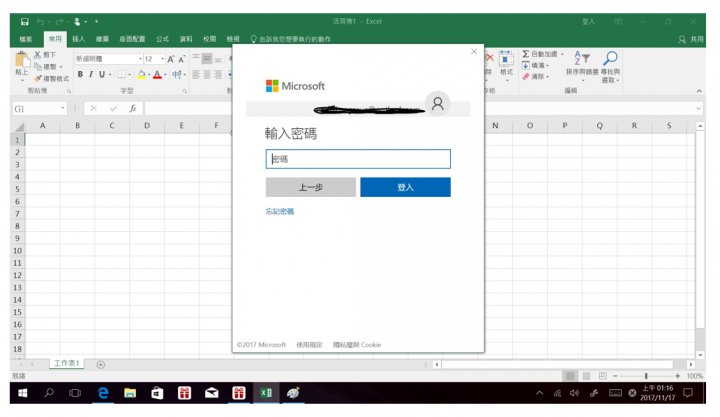The width and height of the screenshot is (720, 417).
Task: Click the zoom slider handle in the status bar
Action: 646,376
